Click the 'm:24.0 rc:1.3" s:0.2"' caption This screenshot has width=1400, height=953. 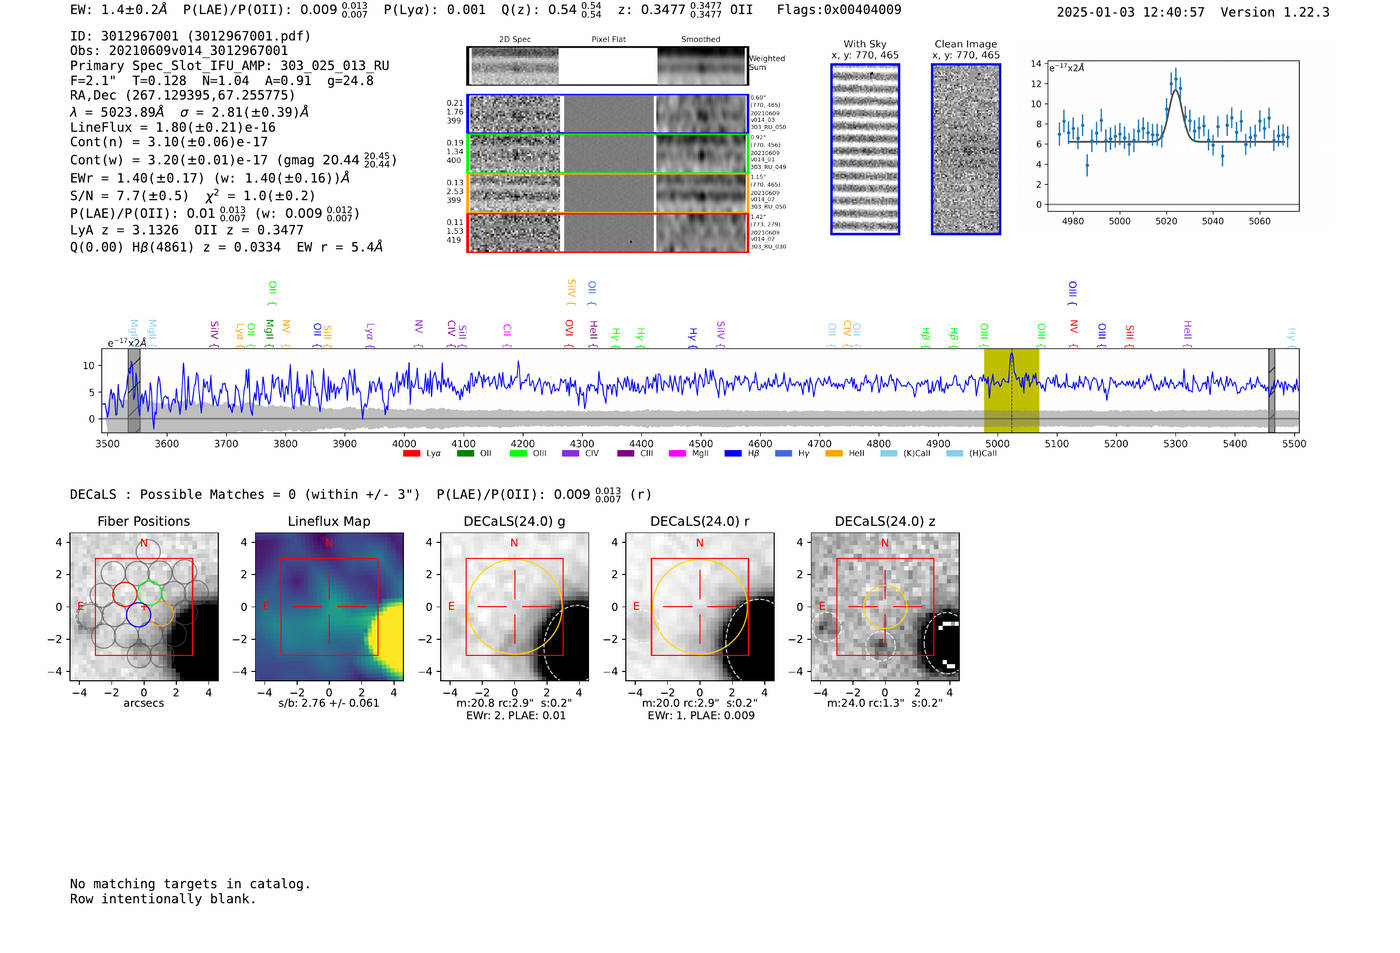click(x=885, y=703)
